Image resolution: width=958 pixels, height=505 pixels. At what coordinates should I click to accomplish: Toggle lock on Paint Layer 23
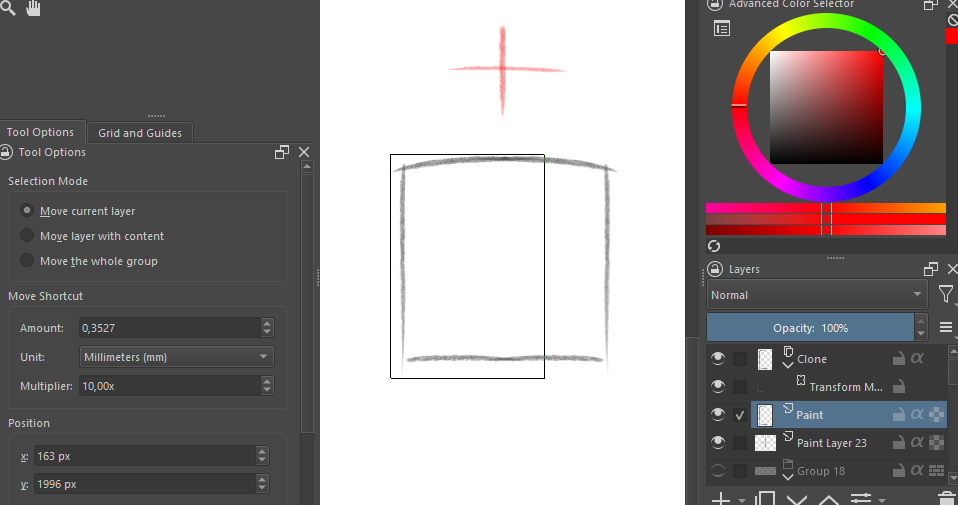coord(899,442)
